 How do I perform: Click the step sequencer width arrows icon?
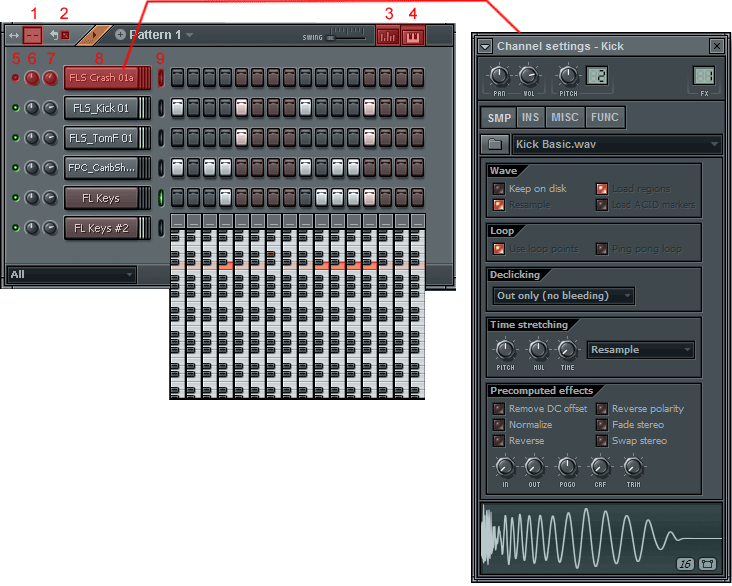click(14, 35)
